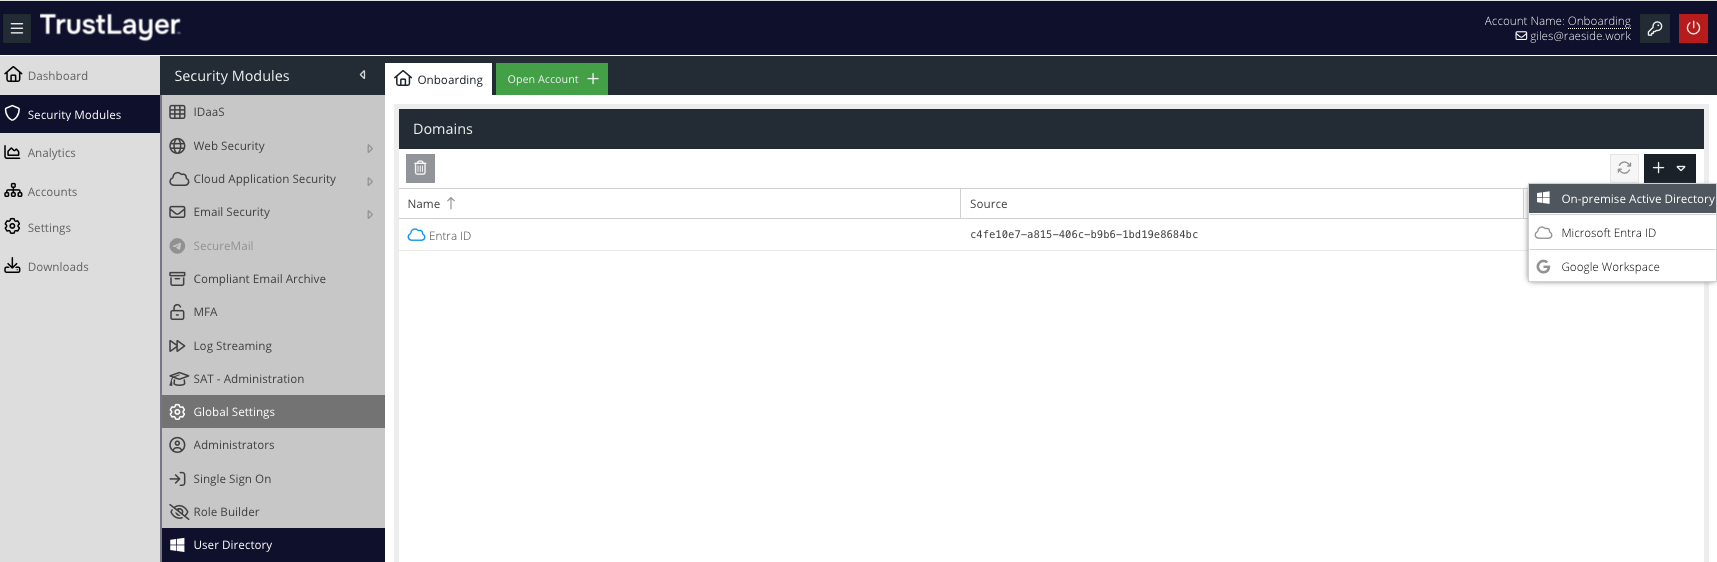
Task: Click the Administrators person icon
Action: [177, 445]
